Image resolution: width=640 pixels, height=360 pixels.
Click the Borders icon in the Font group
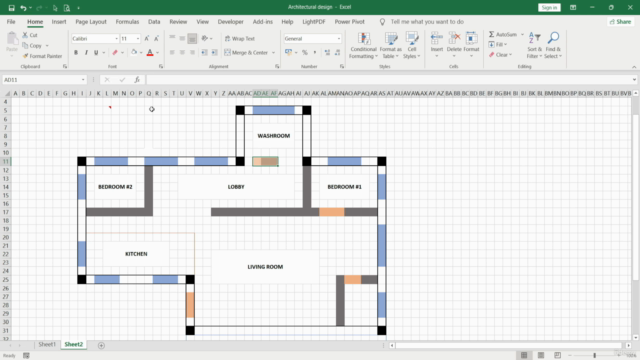coord(115,52)
